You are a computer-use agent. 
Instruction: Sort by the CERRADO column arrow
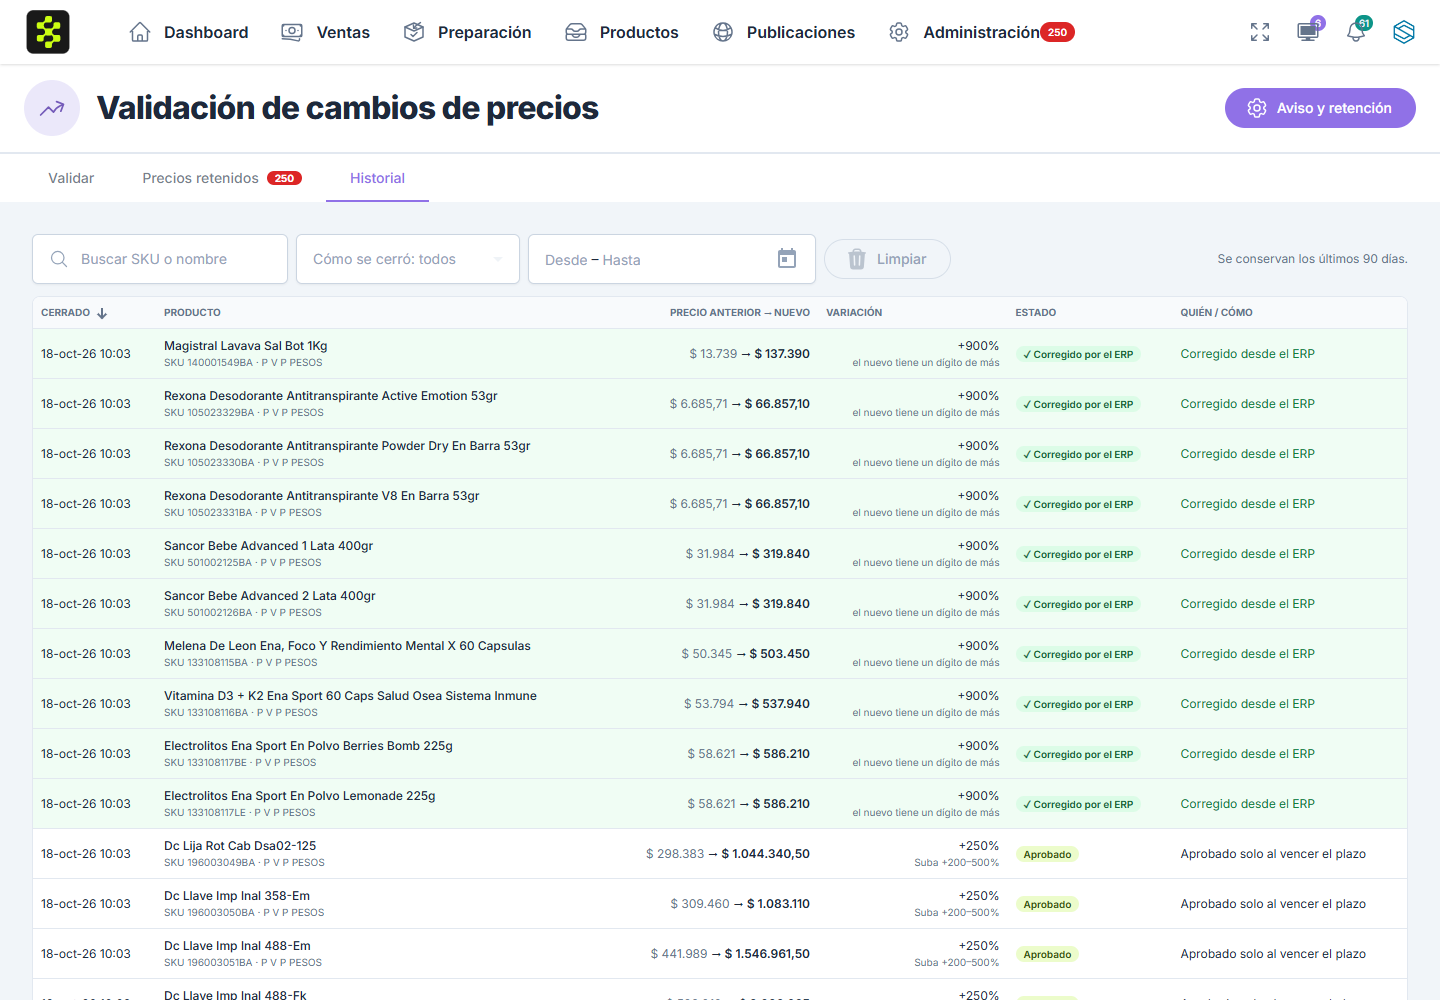click(102, 313)
